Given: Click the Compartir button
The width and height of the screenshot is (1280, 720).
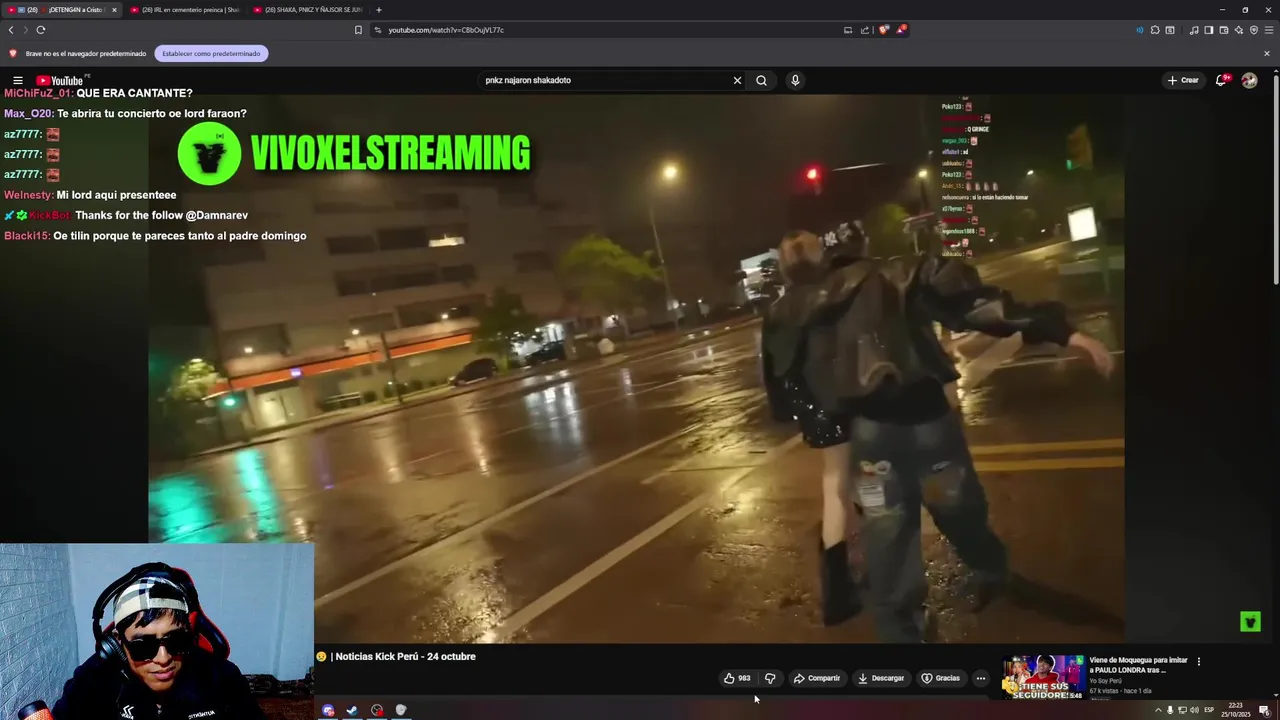Looking at the screenshot, I should 817,678.
